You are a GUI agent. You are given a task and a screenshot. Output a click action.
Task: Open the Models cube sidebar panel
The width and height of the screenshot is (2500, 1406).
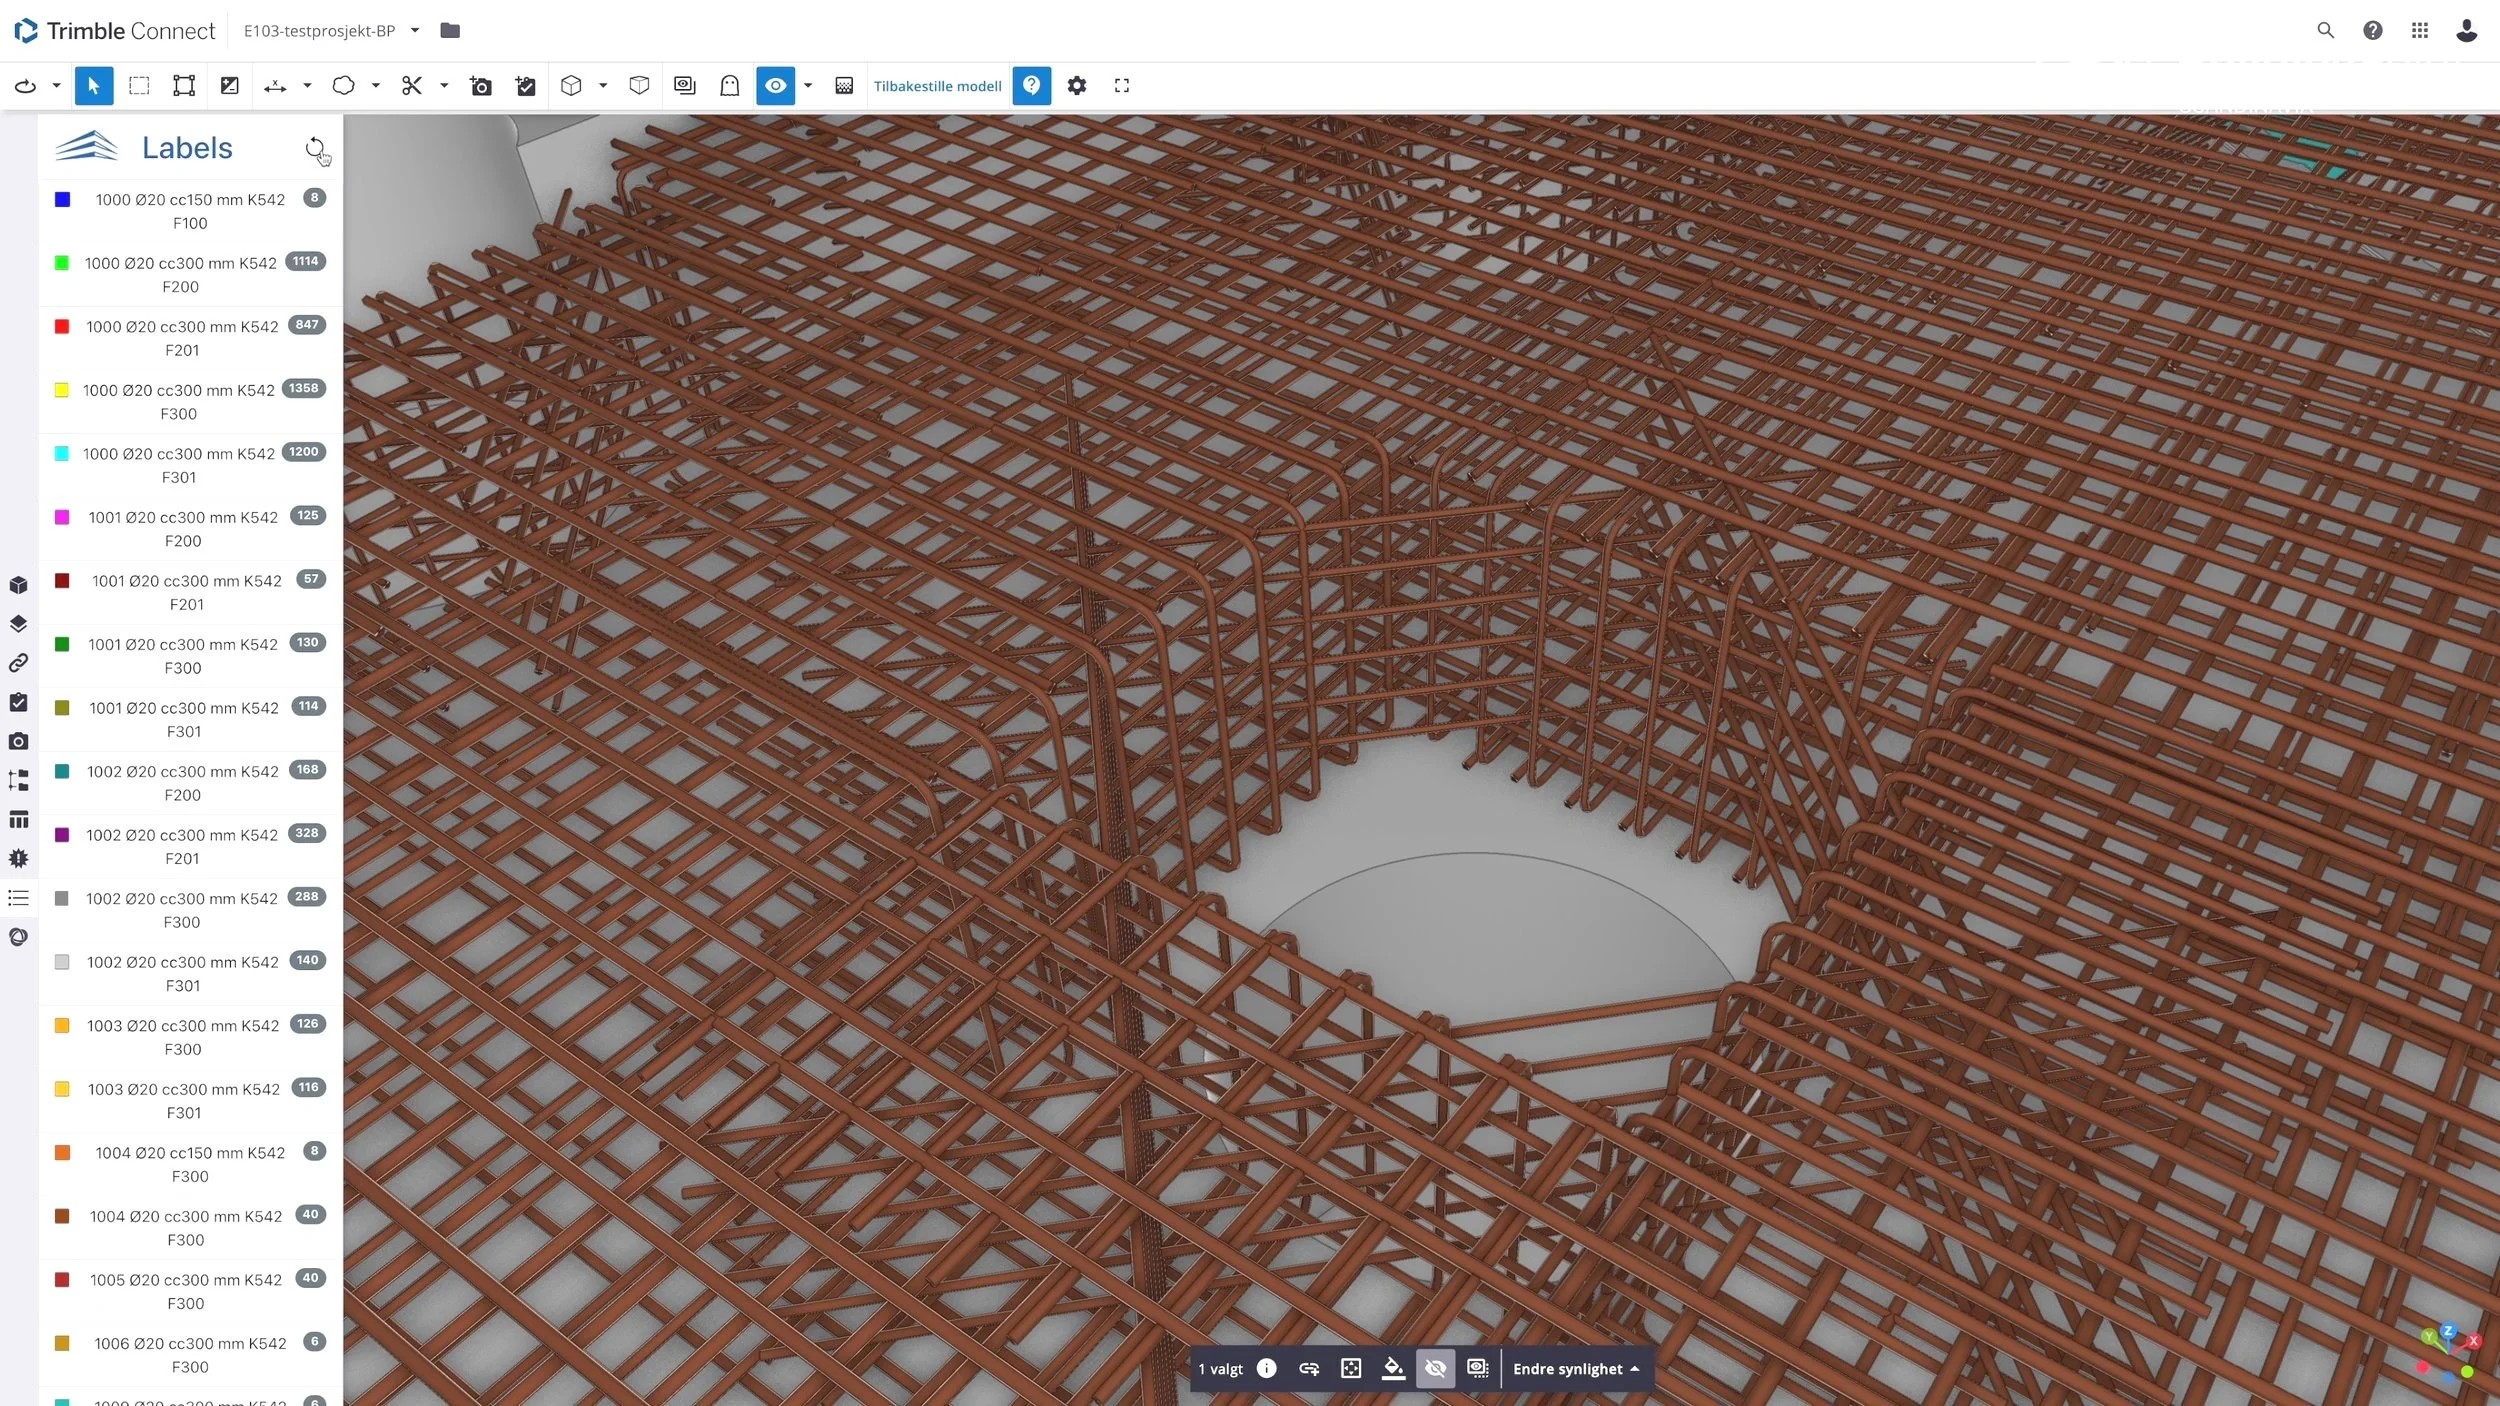(18, 585)
